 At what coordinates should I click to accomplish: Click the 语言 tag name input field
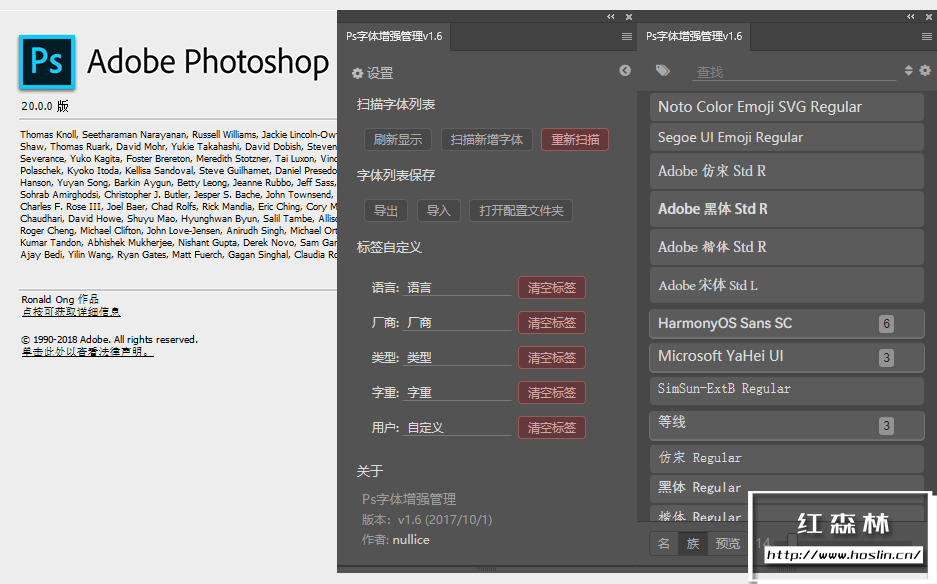457,288
